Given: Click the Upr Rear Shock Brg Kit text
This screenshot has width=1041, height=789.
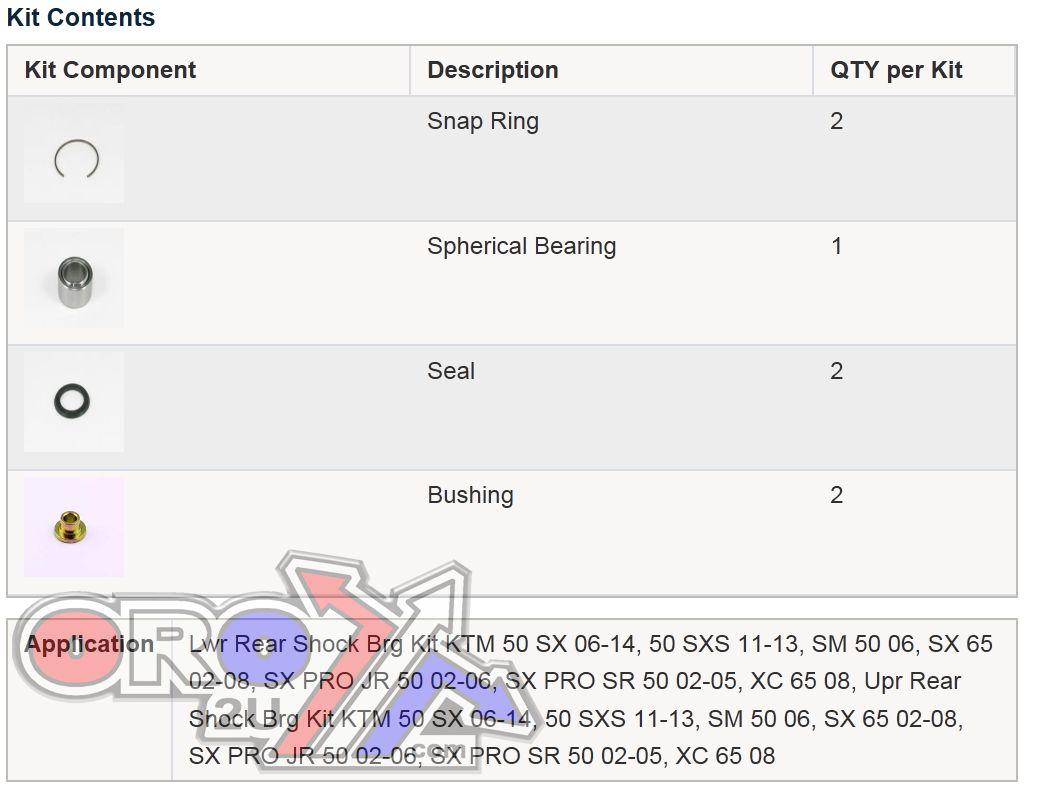Looking at the screenshot, I should [x=912, y=682].
